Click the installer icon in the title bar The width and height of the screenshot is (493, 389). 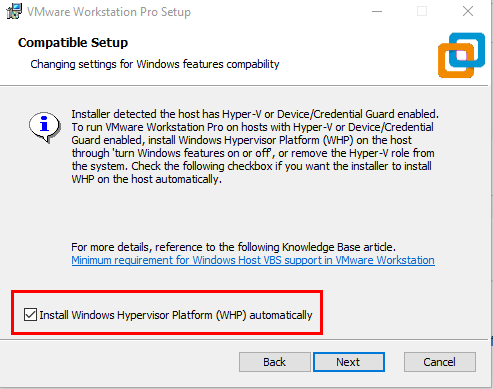click(14, 11)
